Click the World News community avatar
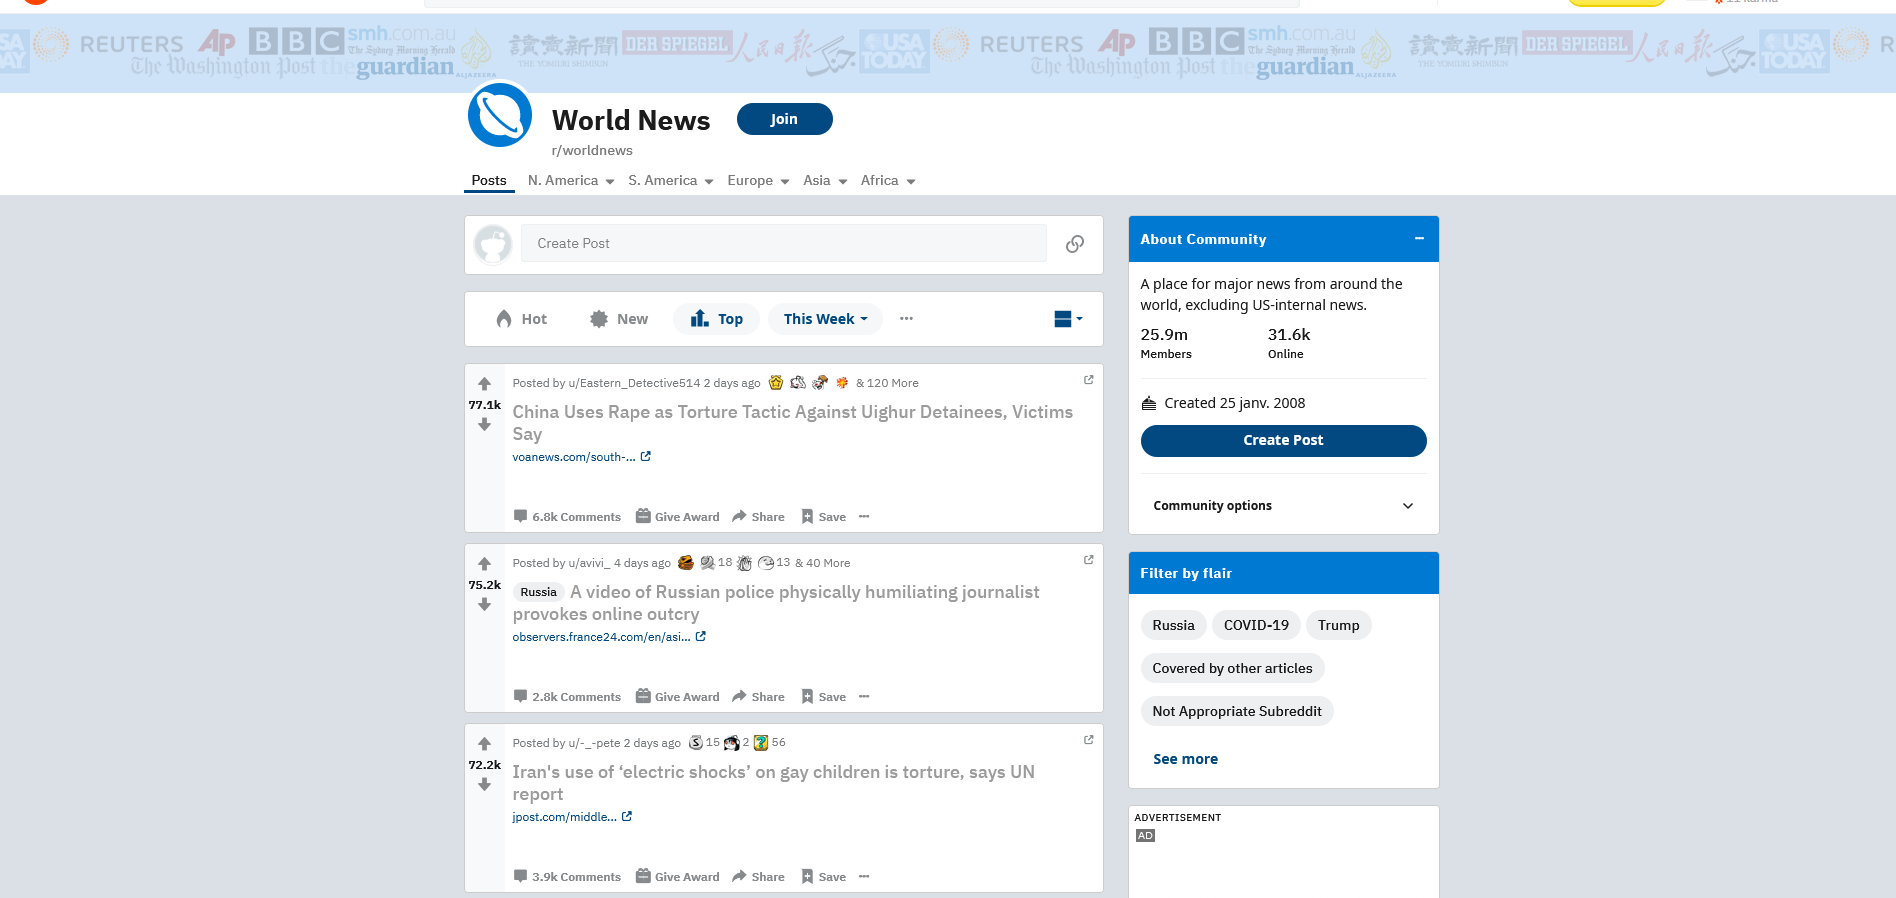1896x898 pixels. (x=500, y=116)
